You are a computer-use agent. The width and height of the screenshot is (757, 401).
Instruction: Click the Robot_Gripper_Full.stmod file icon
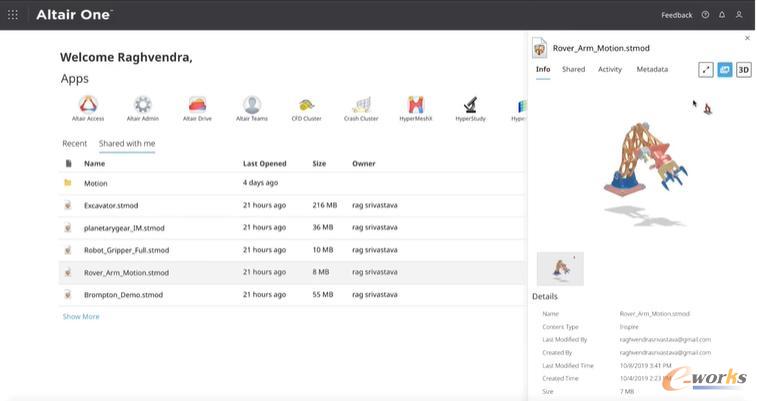[x=68, y=250]
